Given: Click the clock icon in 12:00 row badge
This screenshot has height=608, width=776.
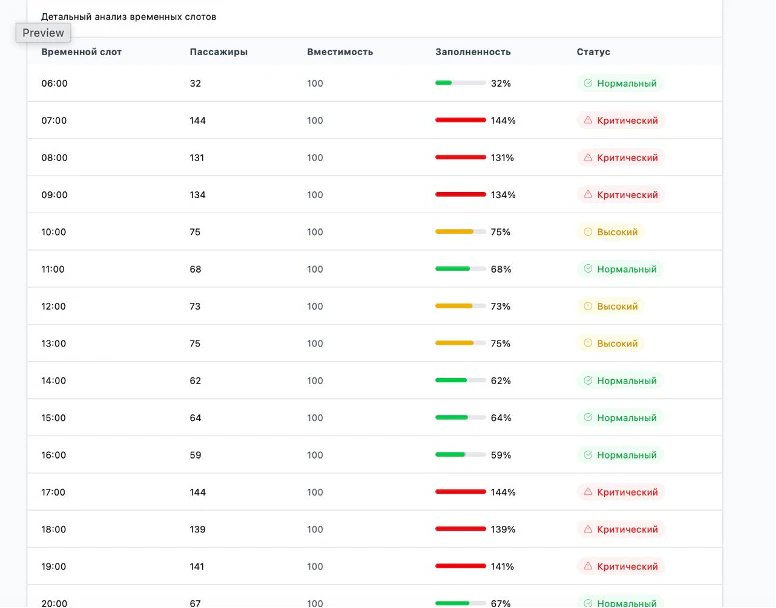Looking at the screenshot, I should (x=587, y=306).
